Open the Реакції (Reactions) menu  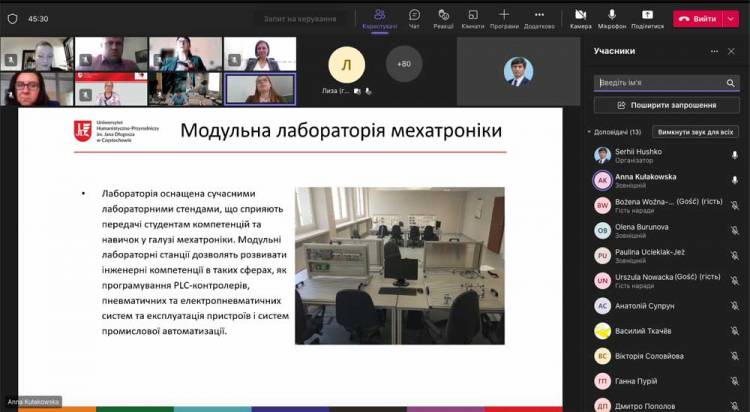pyautogui.click(x=443, y=18)
